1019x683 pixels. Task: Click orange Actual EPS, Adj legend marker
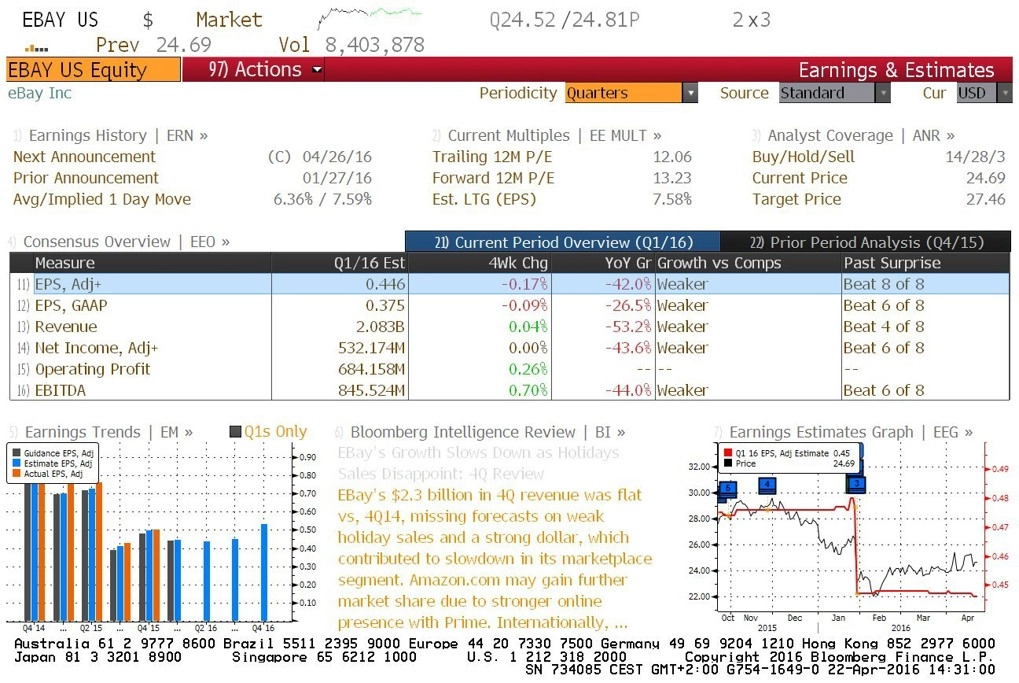pos(16,474)
